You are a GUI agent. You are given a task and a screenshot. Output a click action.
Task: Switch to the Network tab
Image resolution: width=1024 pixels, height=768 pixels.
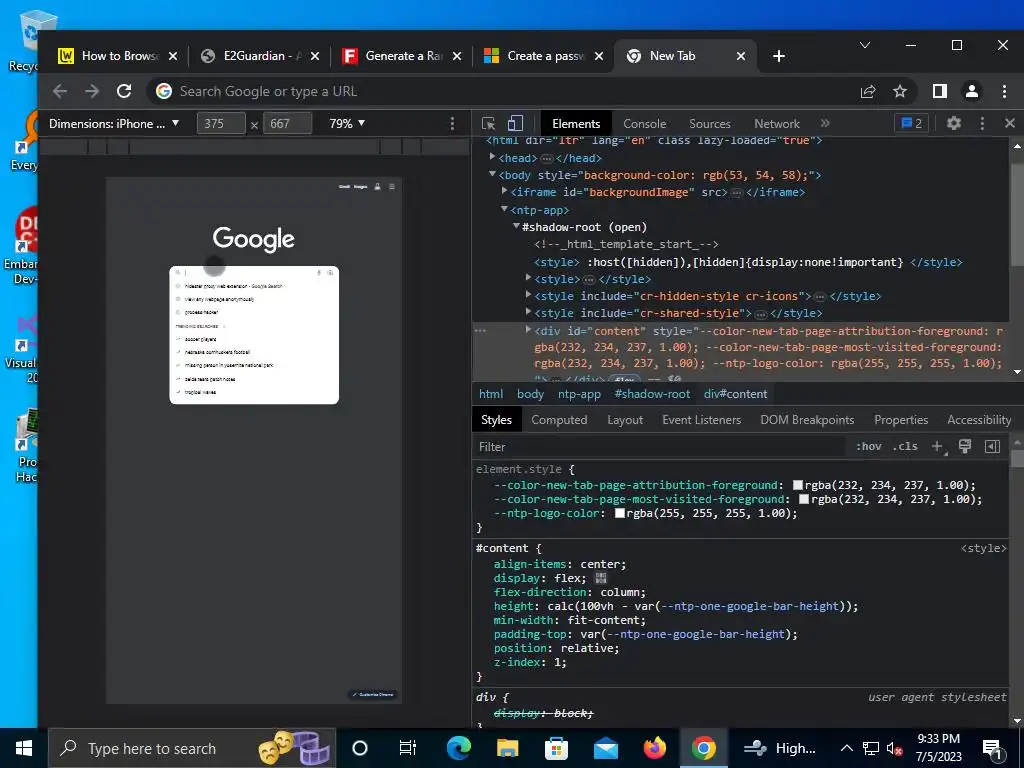coord(776,123)
